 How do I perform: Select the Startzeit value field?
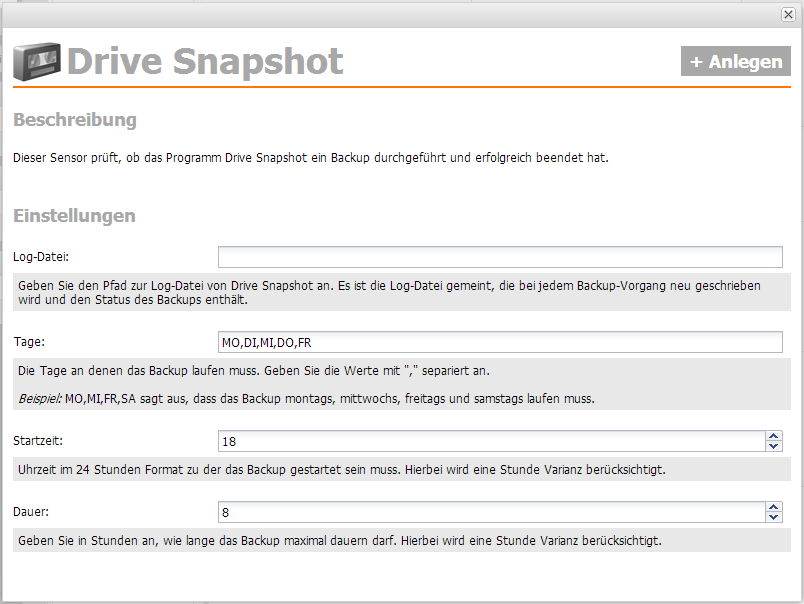pyautogui.click(x=490, y=441)
